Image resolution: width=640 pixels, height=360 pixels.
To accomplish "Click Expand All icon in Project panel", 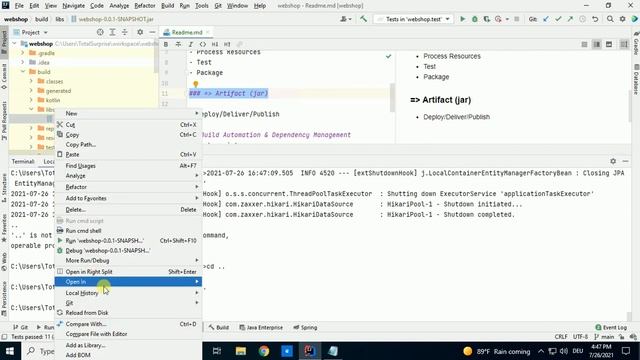I will point(112,32).
